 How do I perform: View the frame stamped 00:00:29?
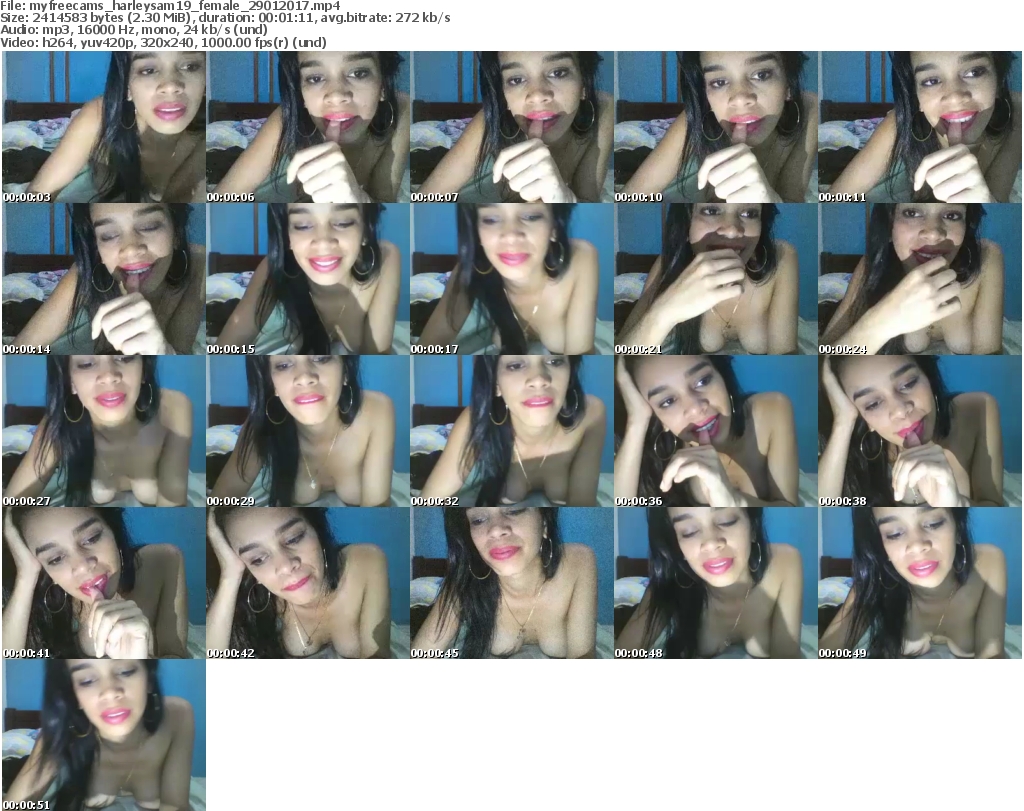308,431
